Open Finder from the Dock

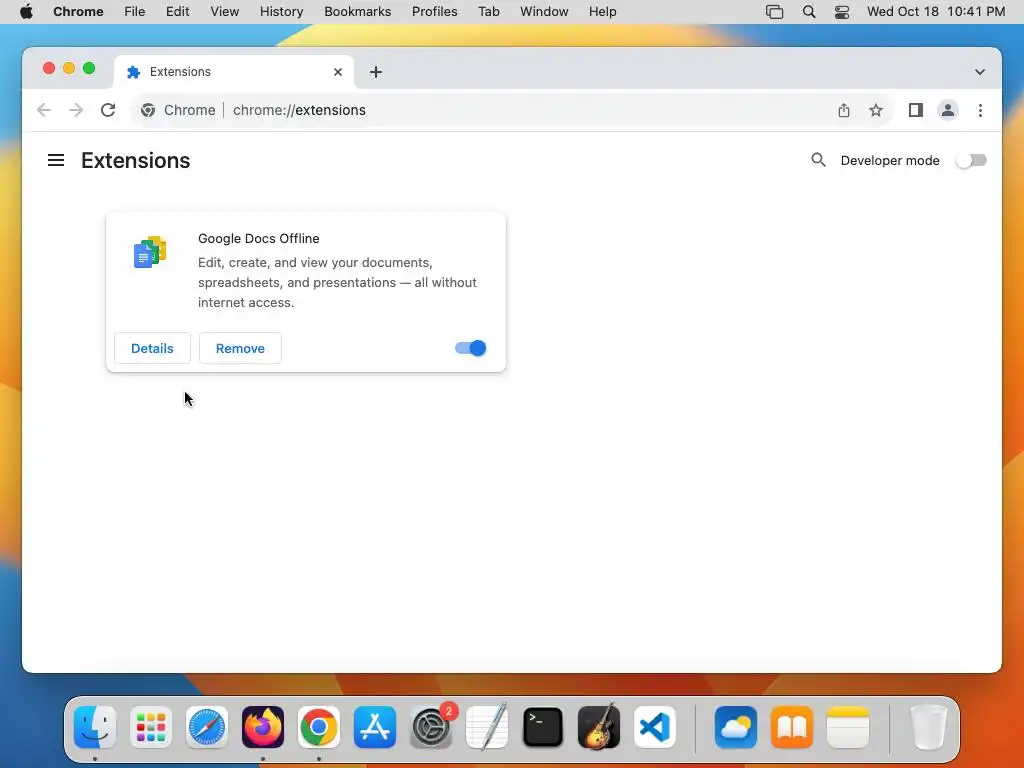[95, 727]
